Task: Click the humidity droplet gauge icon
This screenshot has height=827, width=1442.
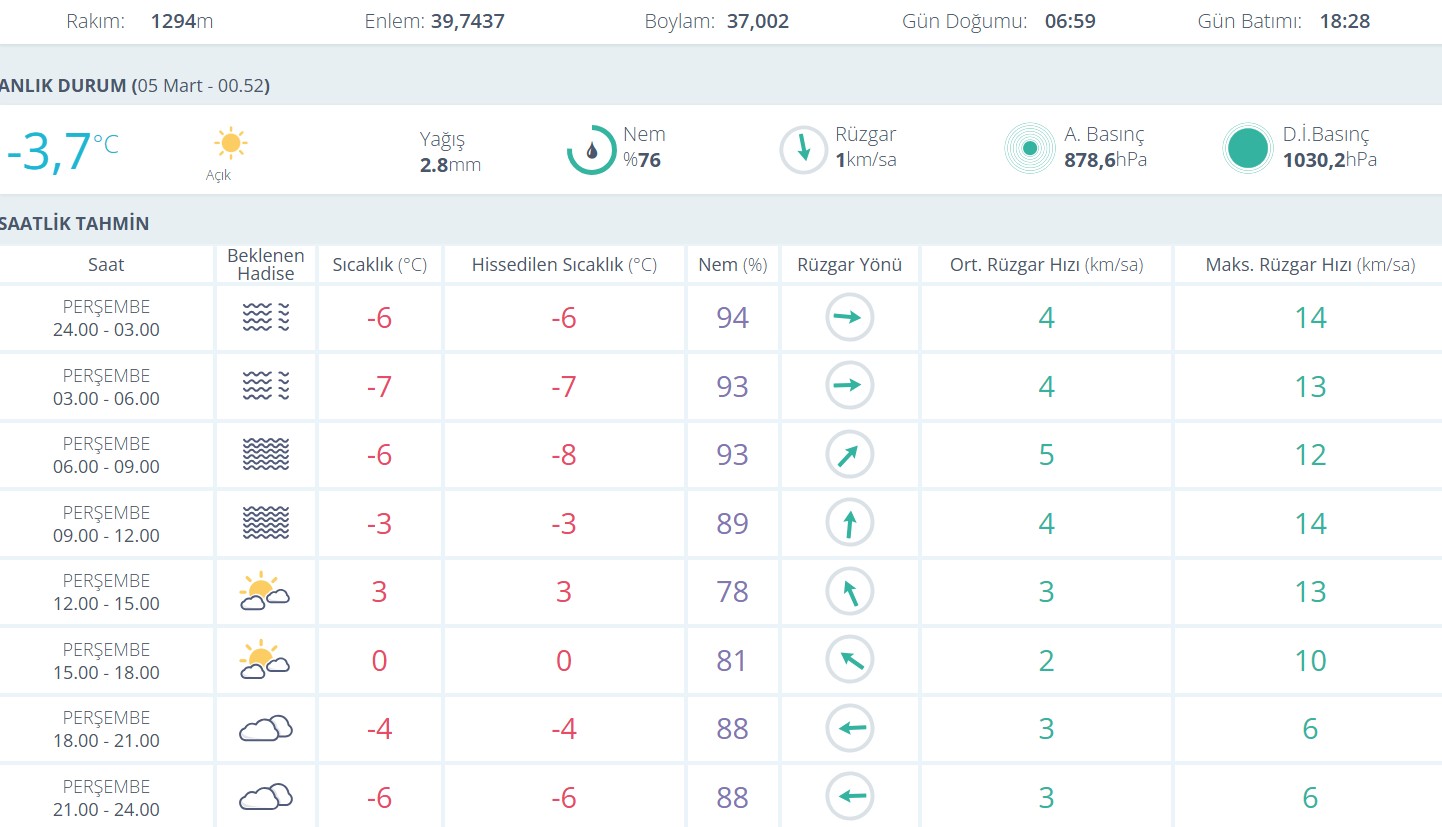Action: [x=591, y=150]
